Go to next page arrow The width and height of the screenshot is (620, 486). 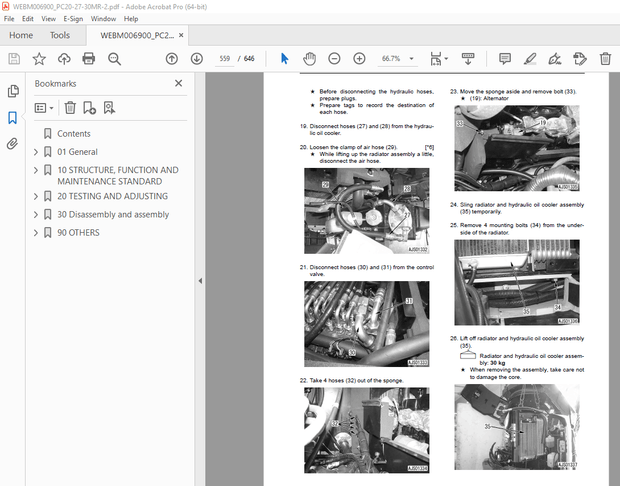click(197, 59)
